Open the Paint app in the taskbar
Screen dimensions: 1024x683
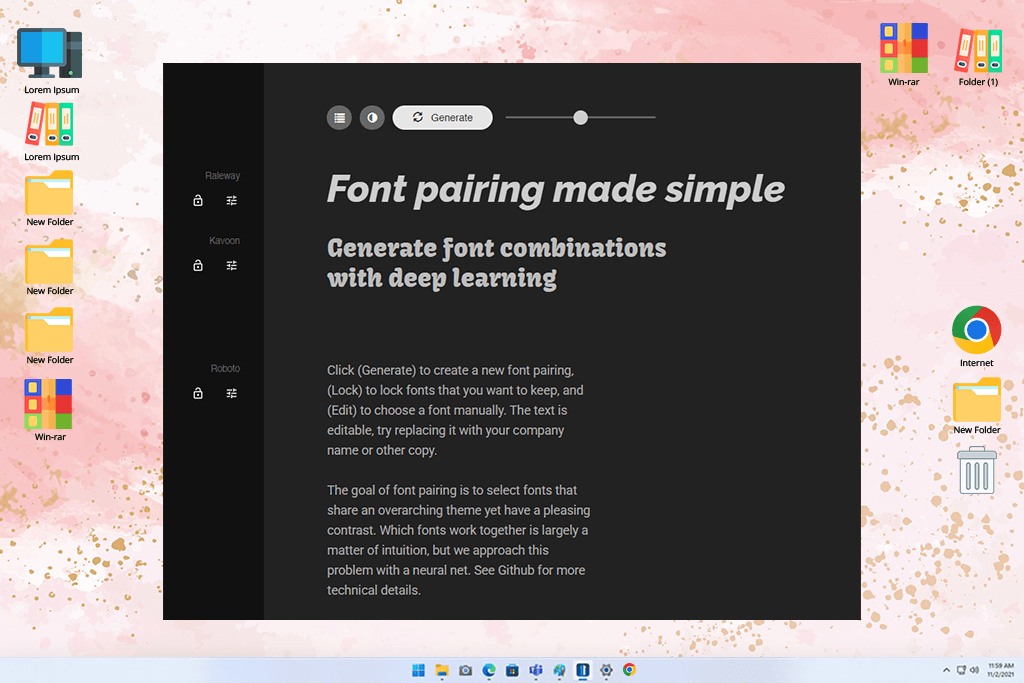click(560, 670)
